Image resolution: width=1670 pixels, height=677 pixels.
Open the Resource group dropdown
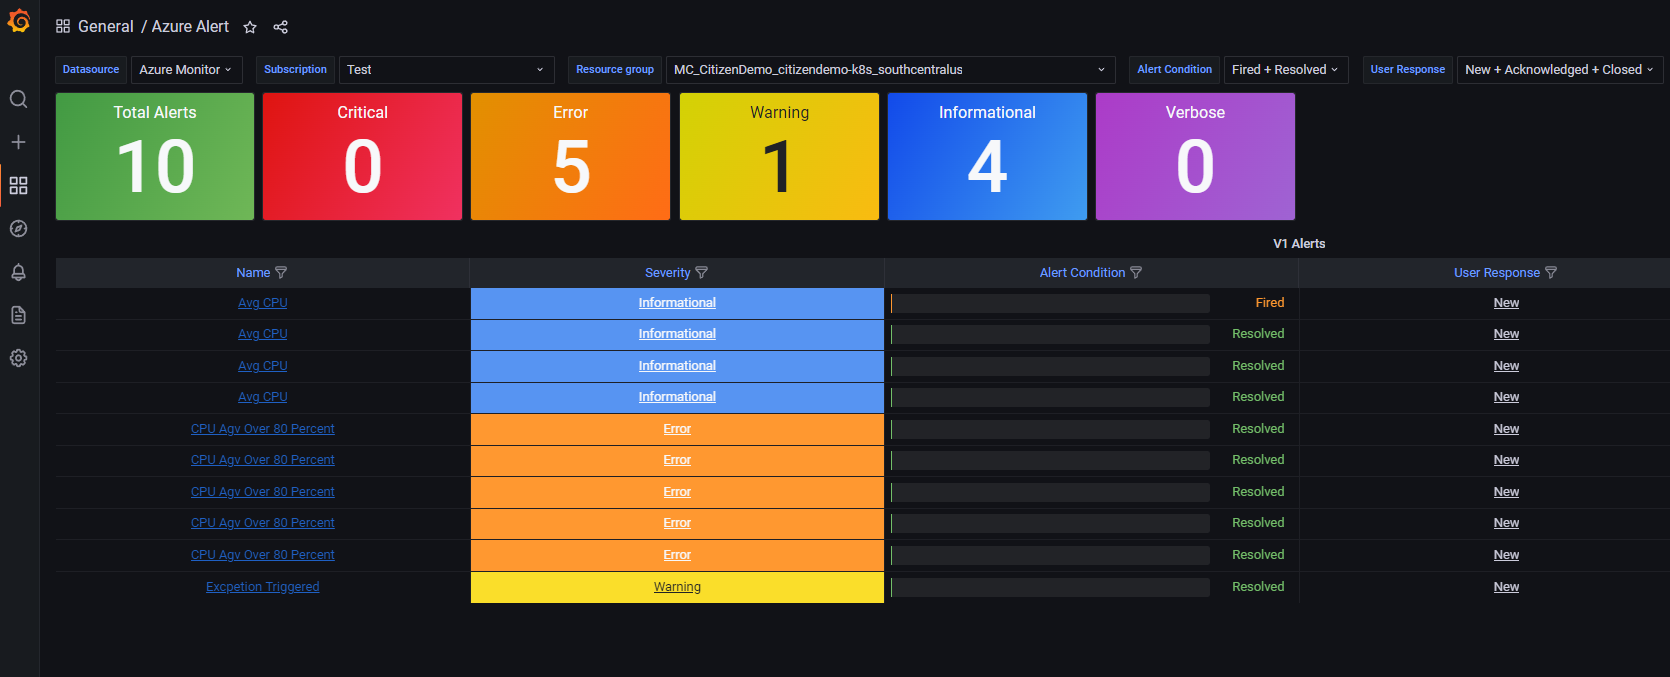click(890, 70)
